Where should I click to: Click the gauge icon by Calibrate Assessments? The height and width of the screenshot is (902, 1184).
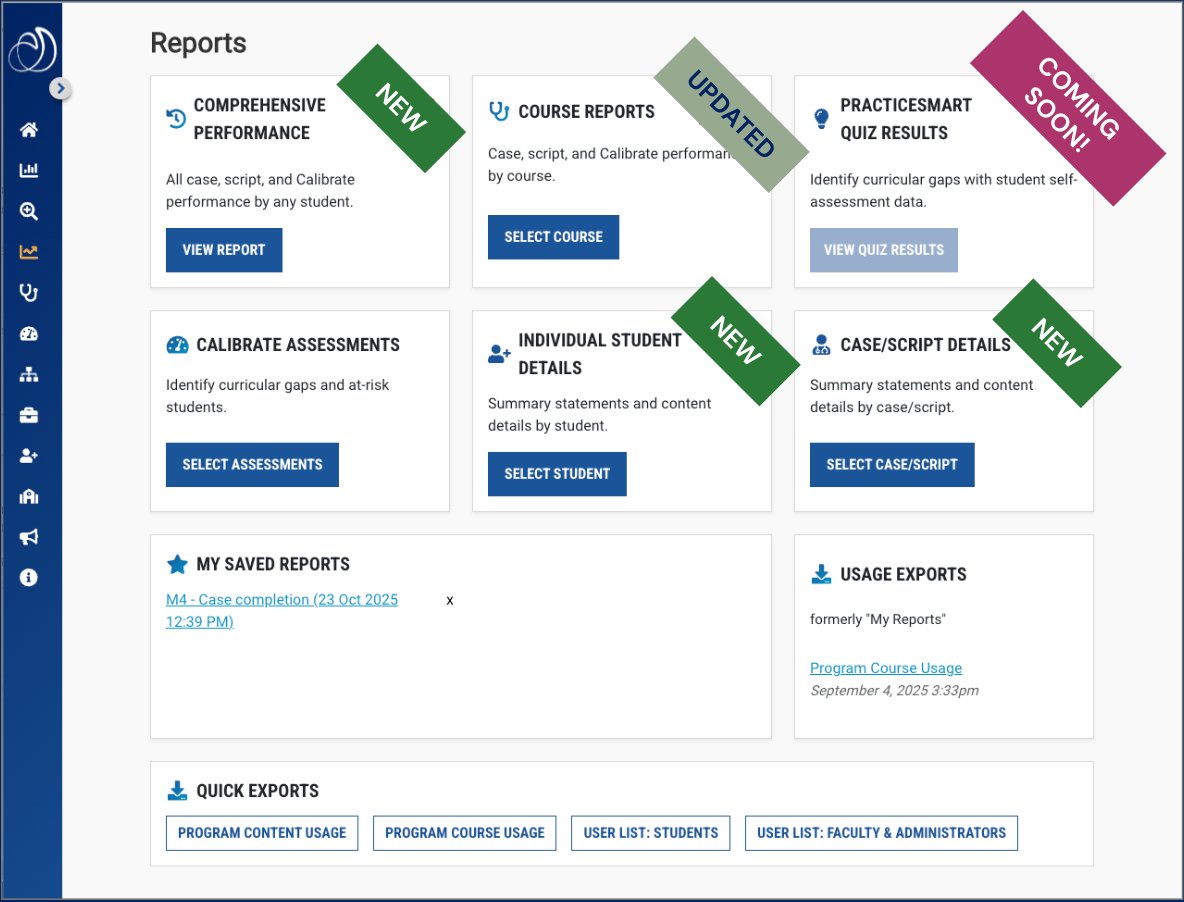pyautogui.click(x=177, y=345)
